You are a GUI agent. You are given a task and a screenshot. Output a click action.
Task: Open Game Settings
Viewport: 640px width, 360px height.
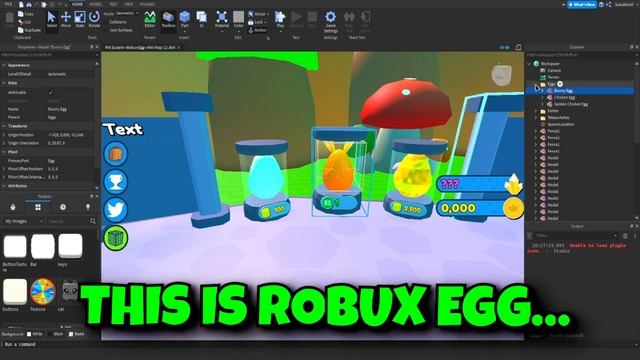pyautogui.click(x=331, y=22)
